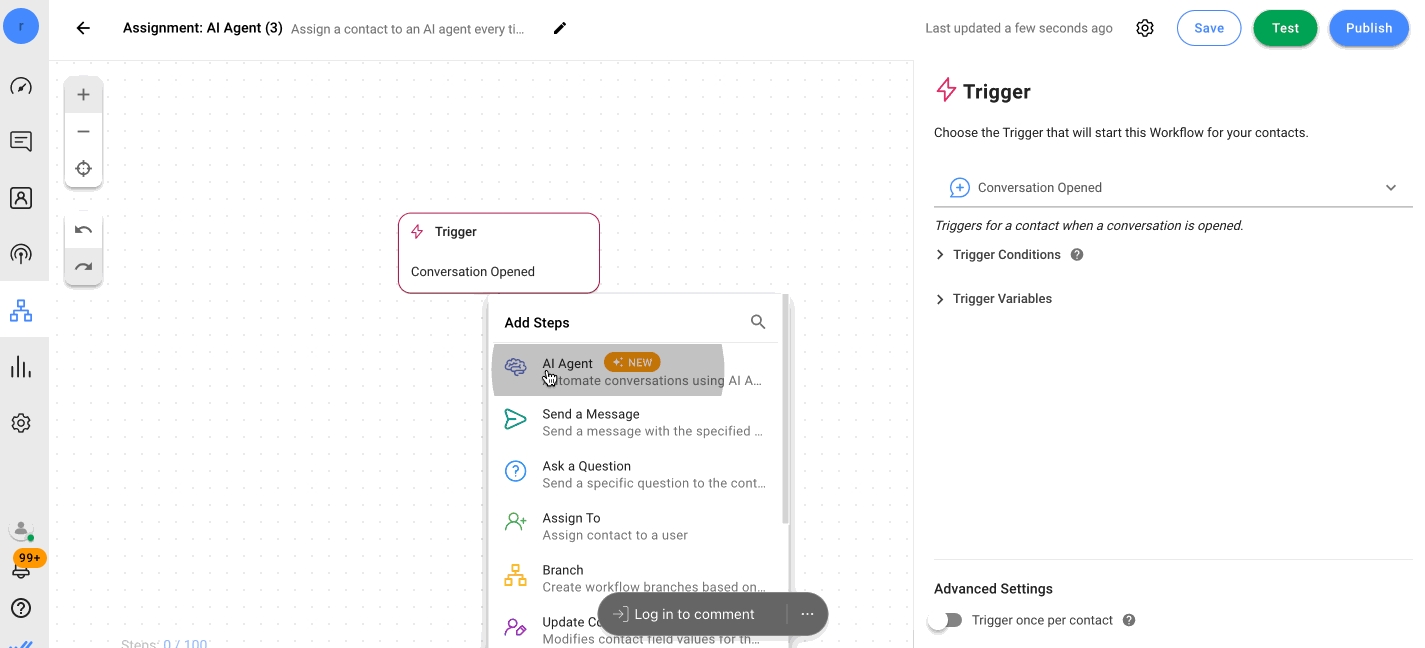Expand Trigger Variables section
1425x648 pixels.
point(1001,299)
